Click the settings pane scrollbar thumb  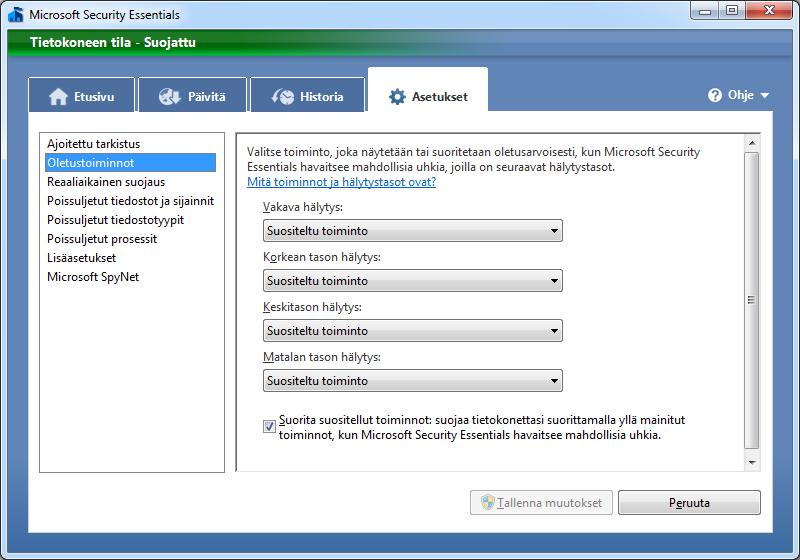(x=752, y=300)
